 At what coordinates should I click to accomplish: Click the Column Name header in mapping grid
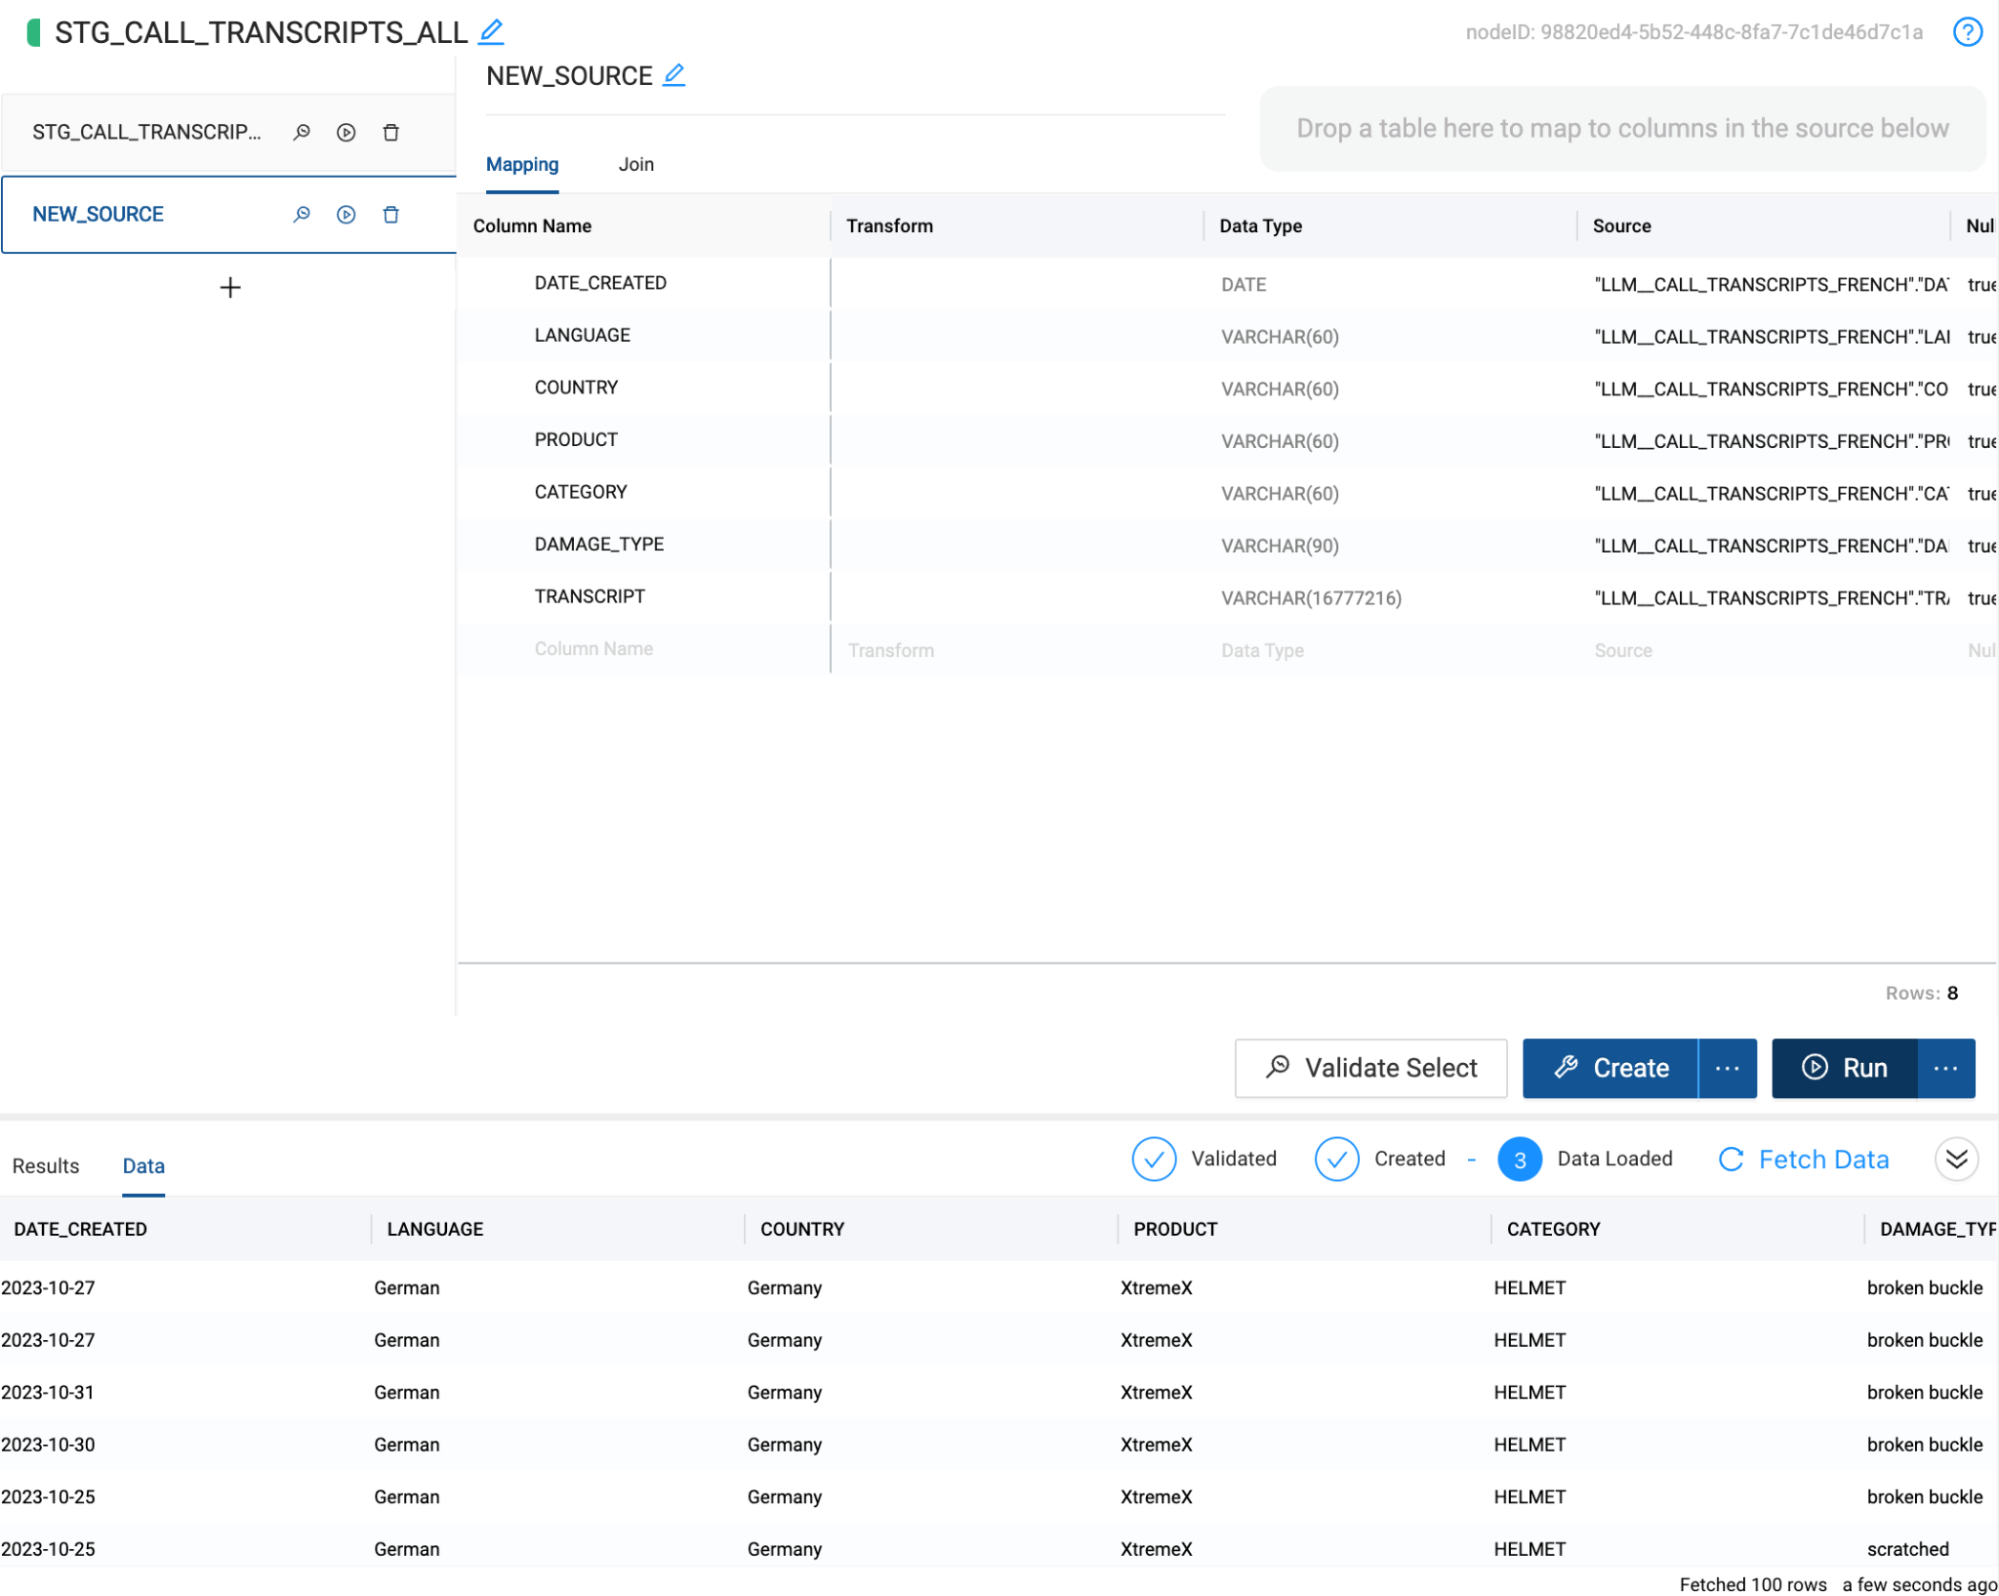[532, 226]
